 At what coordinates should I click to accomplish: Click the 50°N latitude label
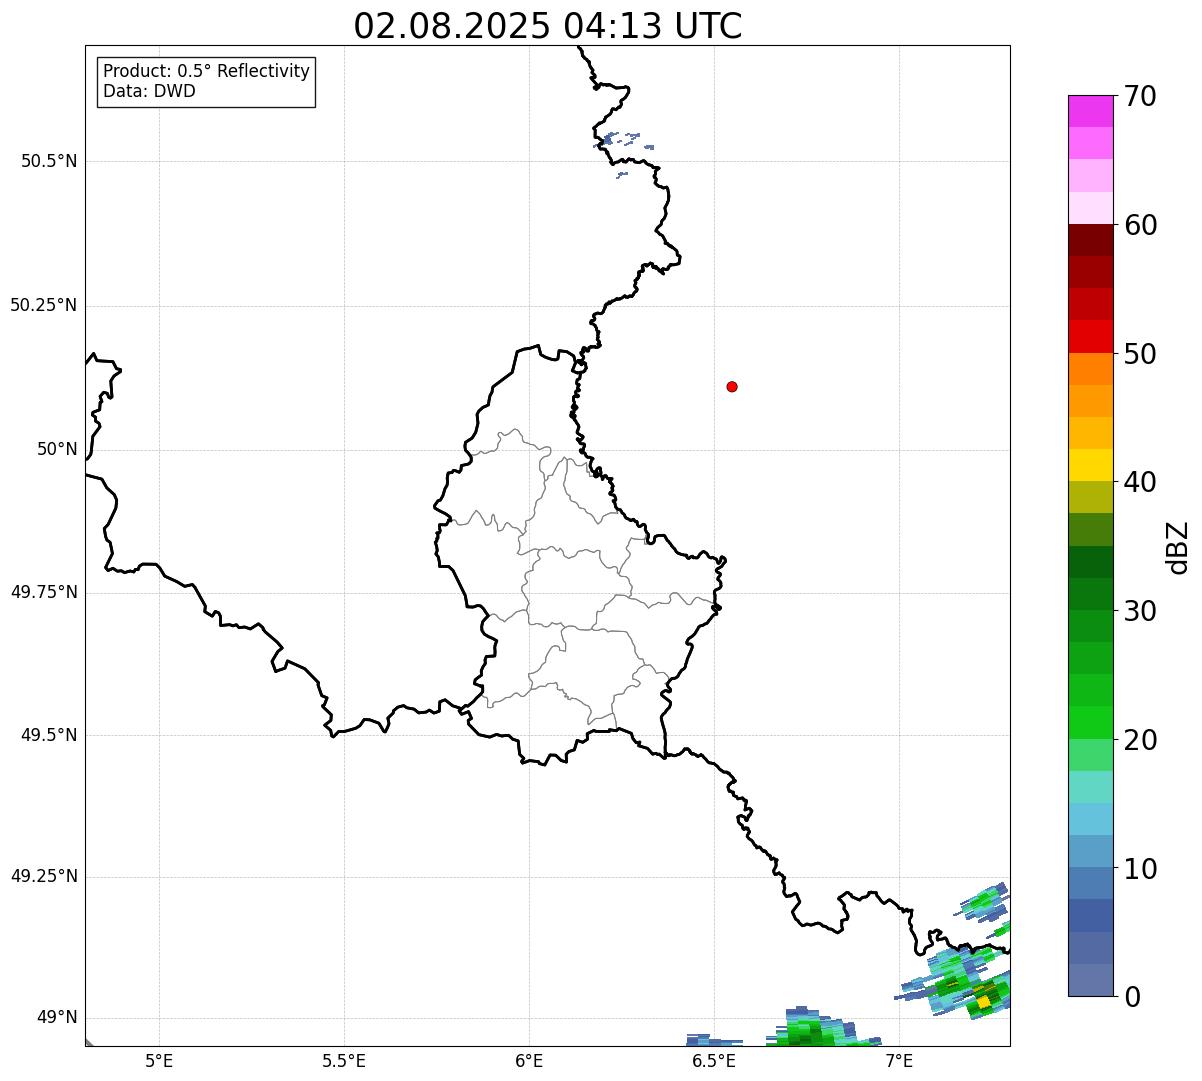[57, 449]
